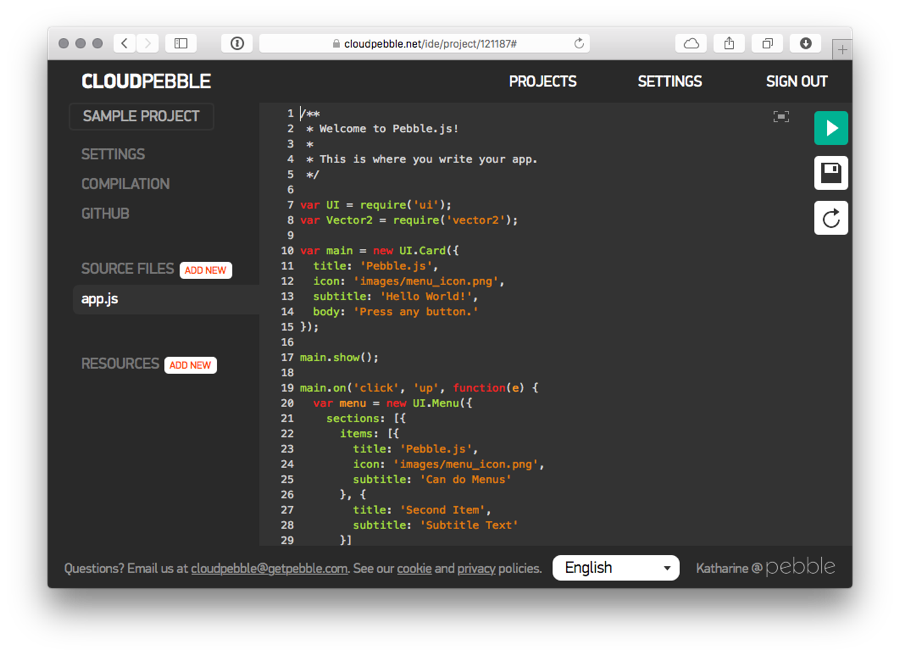This screenshot has height=656, width=900.
Task: Click the RESOURCES heading
Action: [x=120, y=364]
